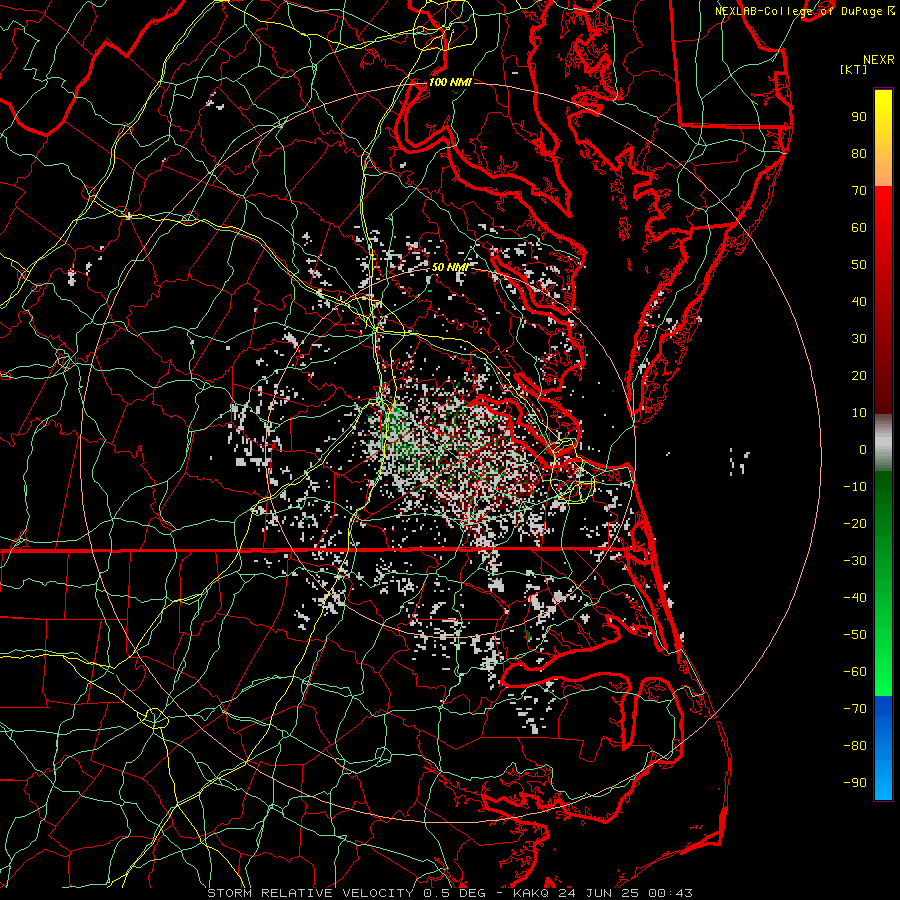Select the -70 value on velocity scale

pyautogui.click(x=855, y=709)
